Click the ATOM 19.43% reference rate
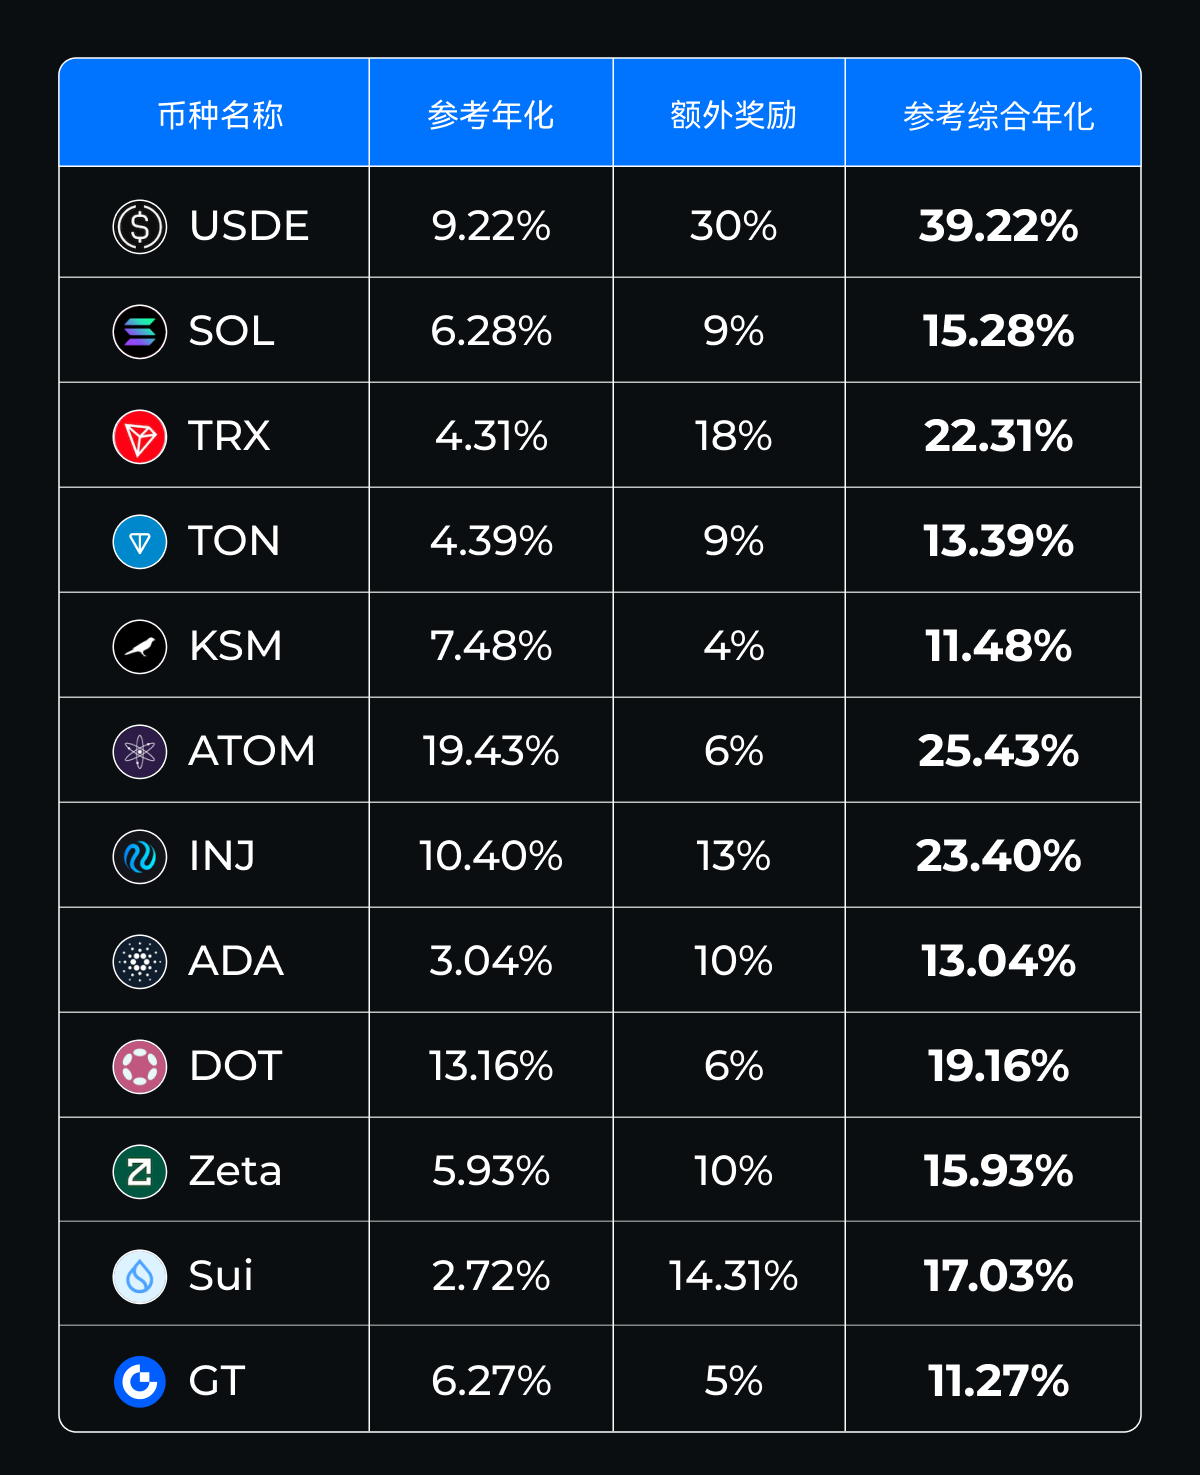 tap(490, 751)
